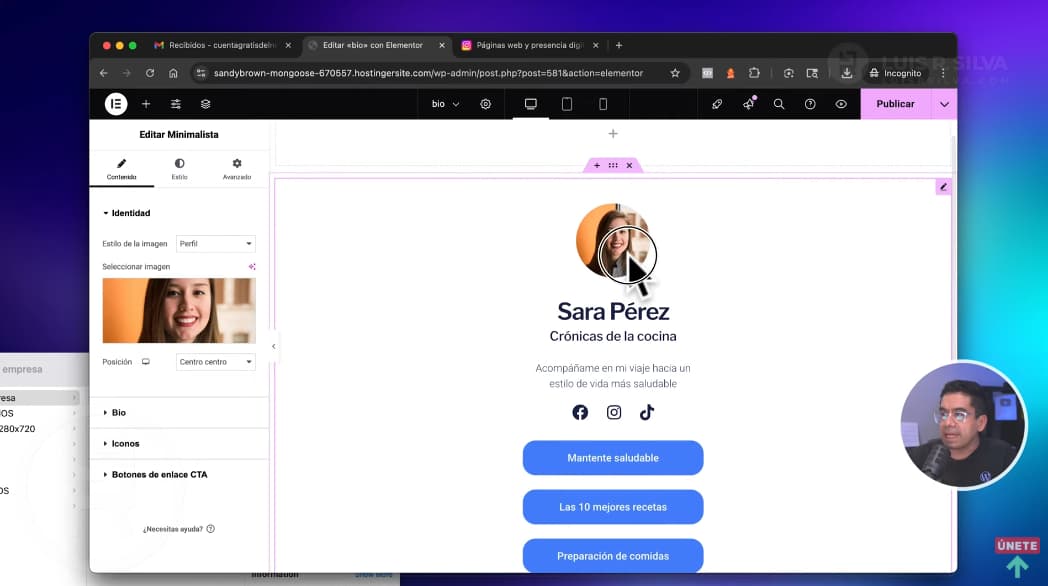
Task: Open browser downloads icon
Action: click(847, 74)
